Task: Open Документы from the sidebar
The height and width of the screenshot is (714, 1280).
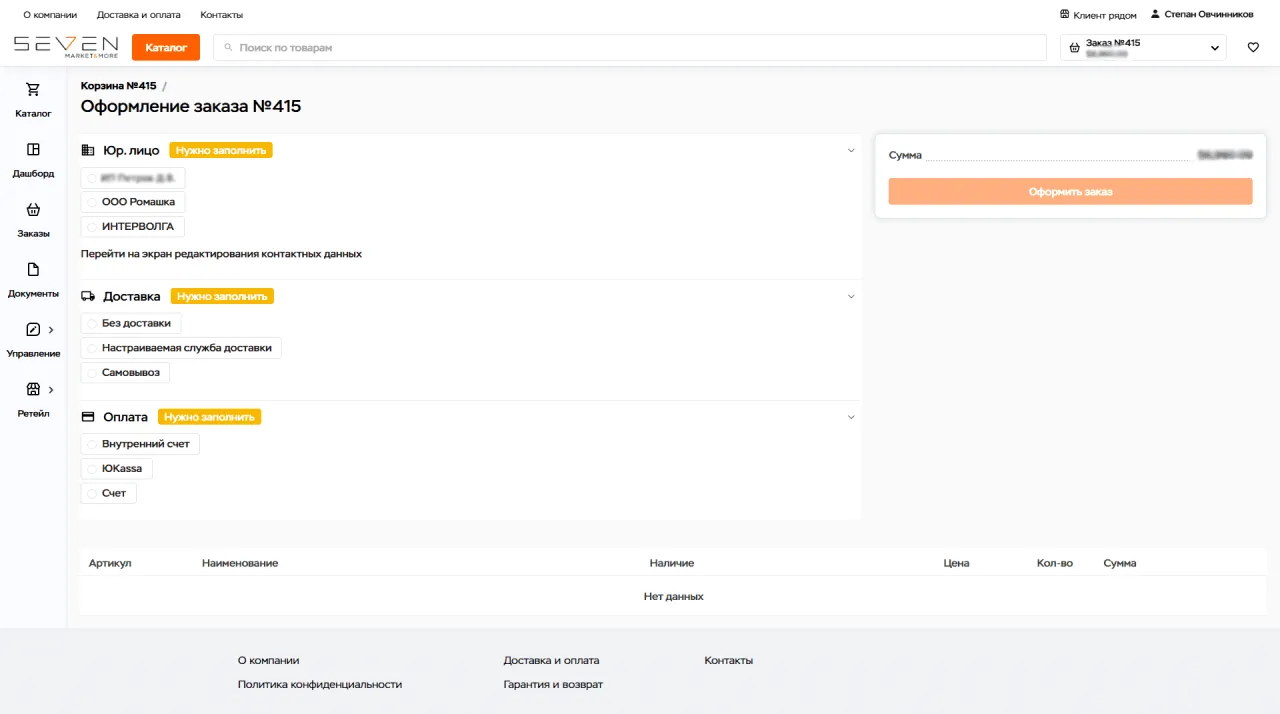Action: pos(33,280)
